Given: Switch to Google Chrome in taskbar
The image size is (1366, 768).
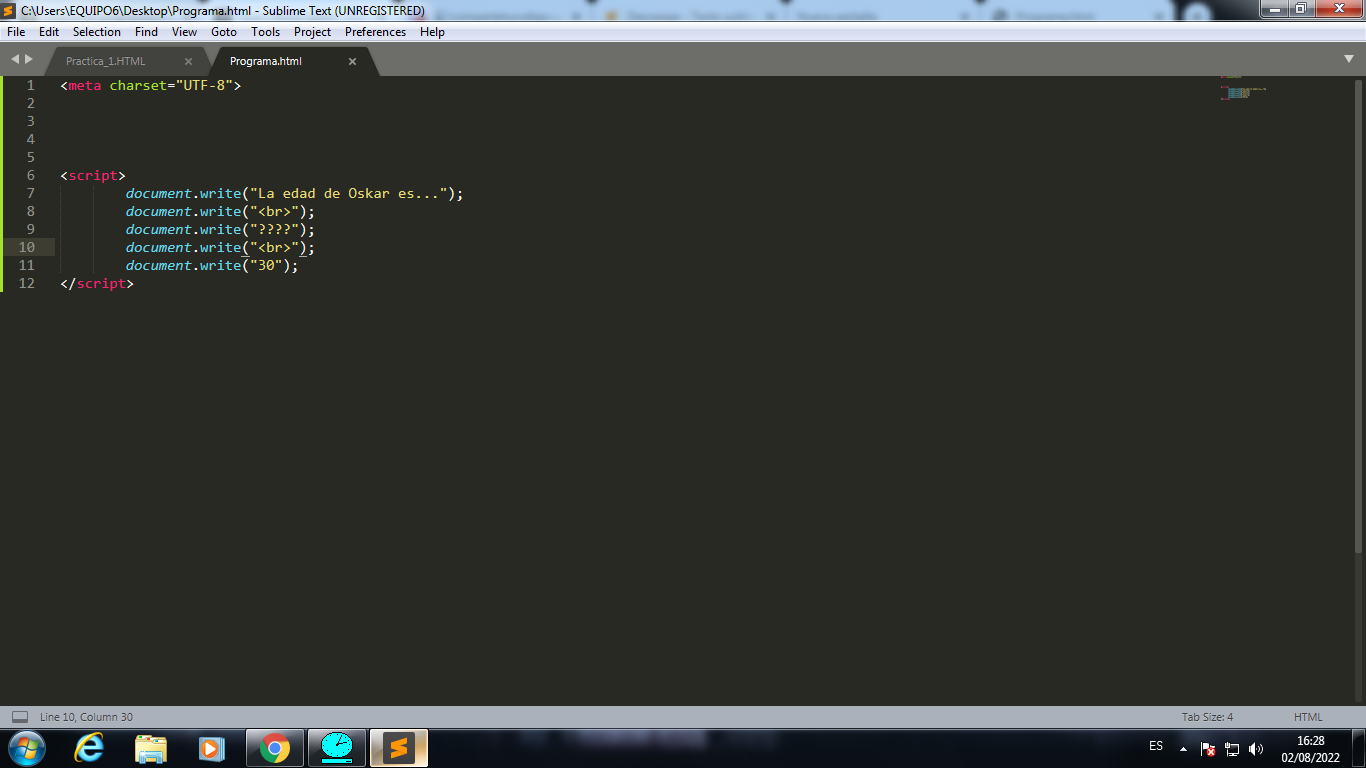Looking at the screenshot, I should (275, 748).
